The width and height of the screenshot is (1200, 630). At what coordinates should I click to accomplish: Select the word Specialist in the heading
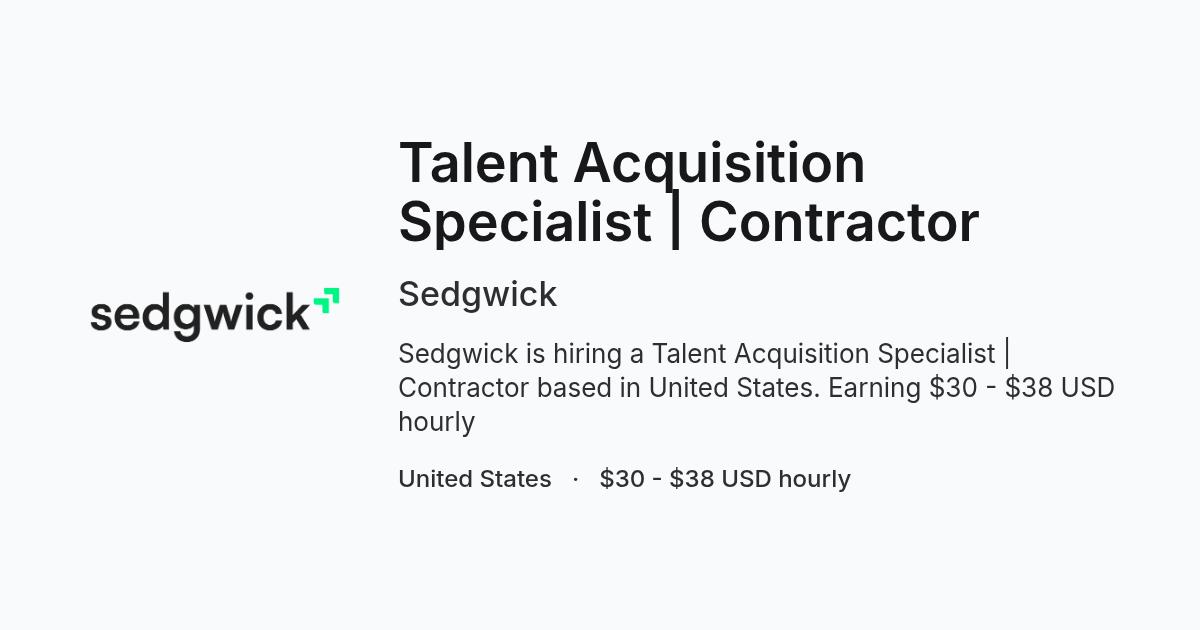[526, 221]
